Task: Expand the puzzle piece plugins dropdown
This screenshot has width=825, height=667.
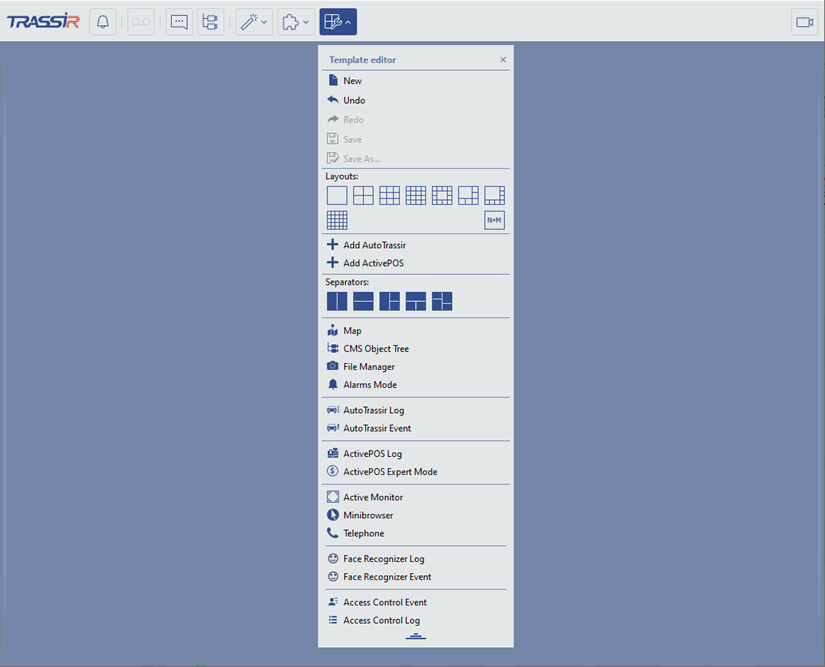Action: (x=295, y=22)
